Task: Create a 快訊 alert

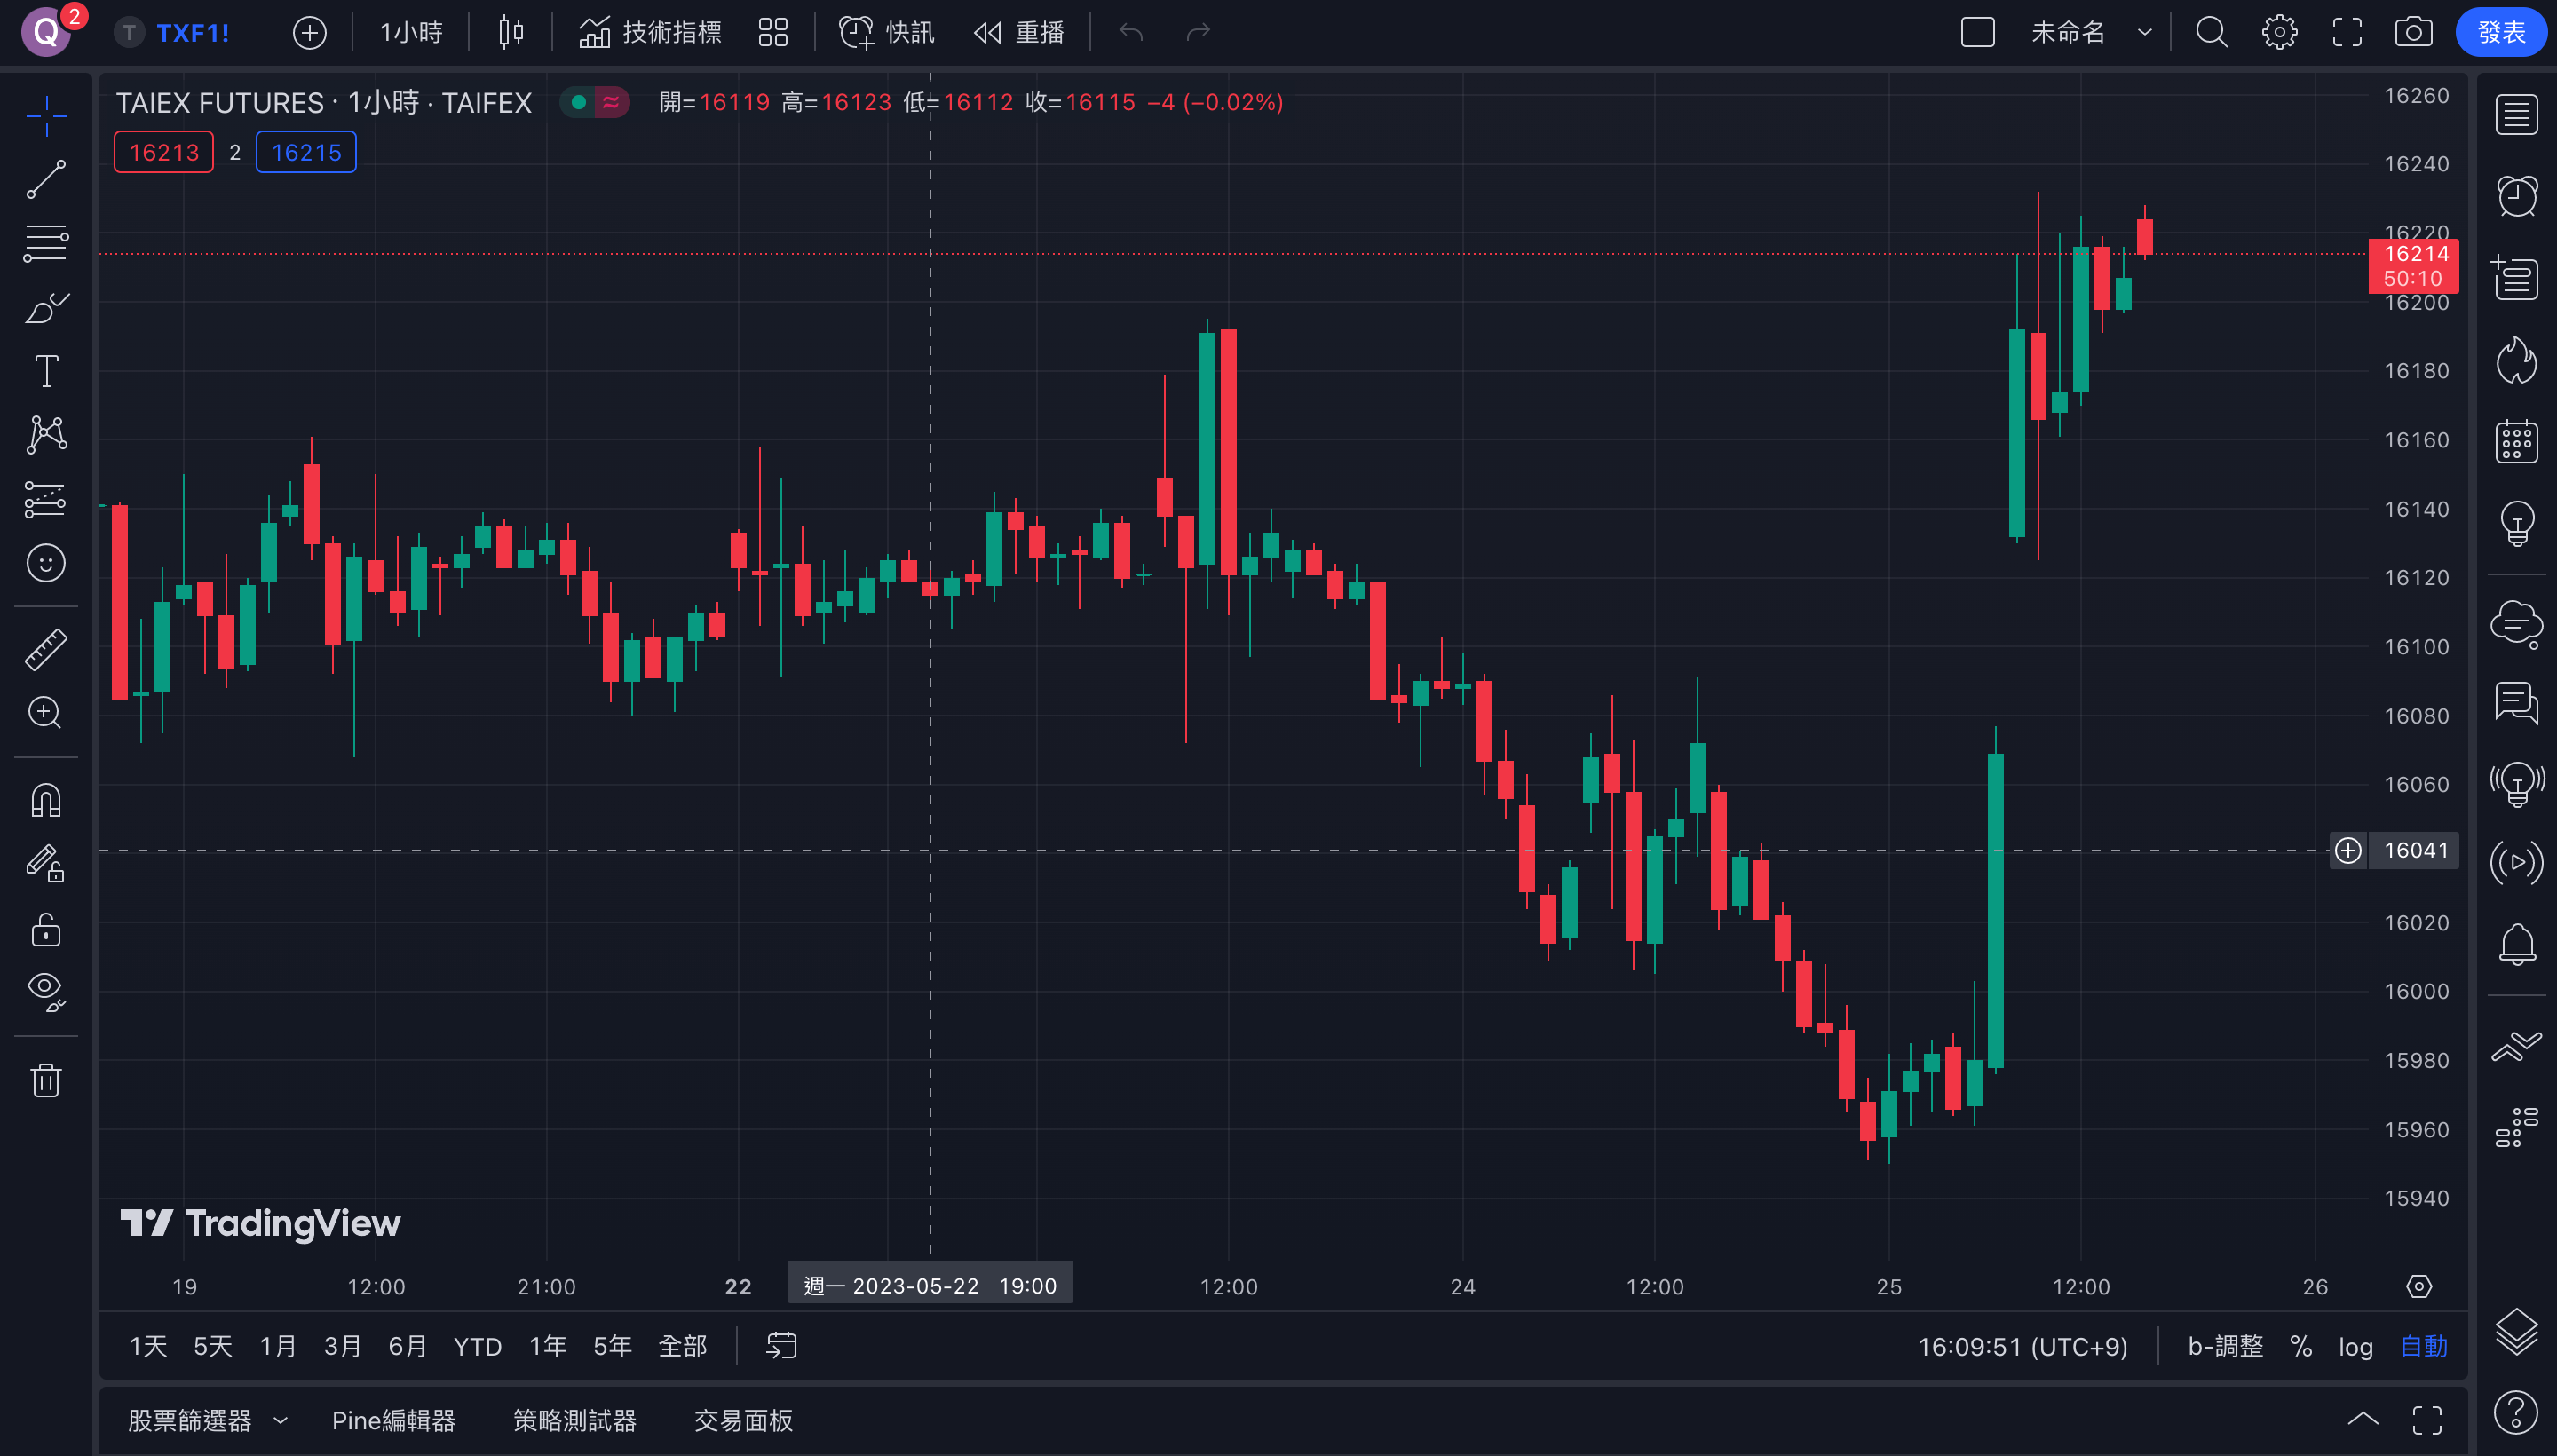Action: (887, 33)
